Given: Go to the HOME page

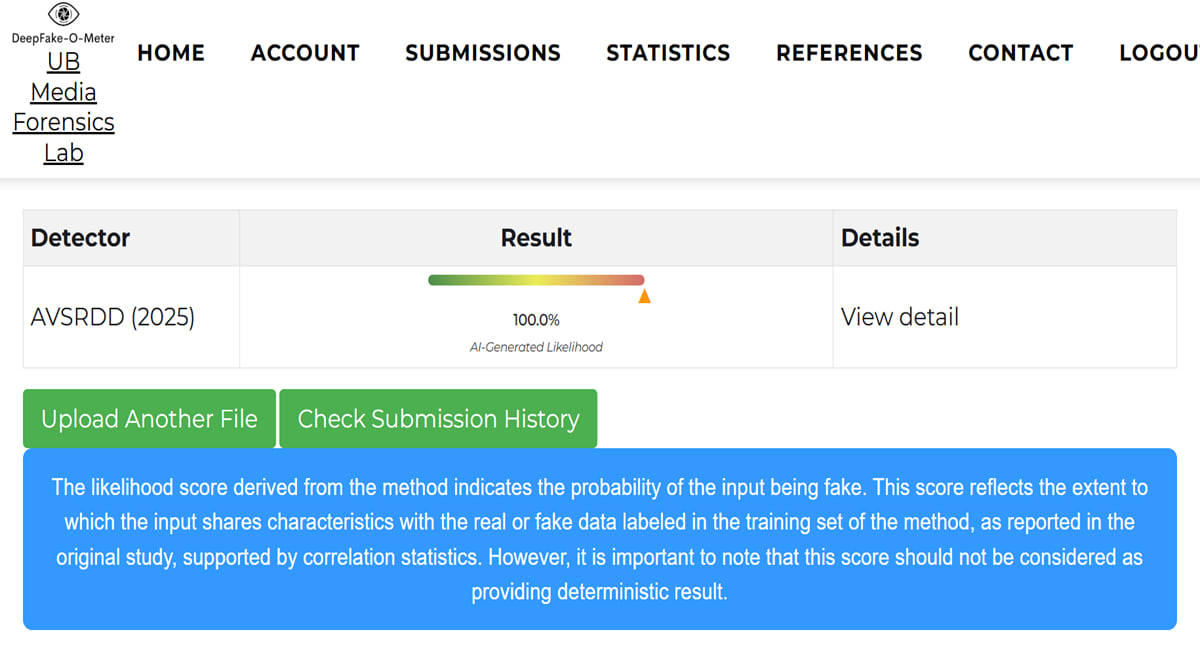Looking at the screenshot, I should tap(171, 53).
